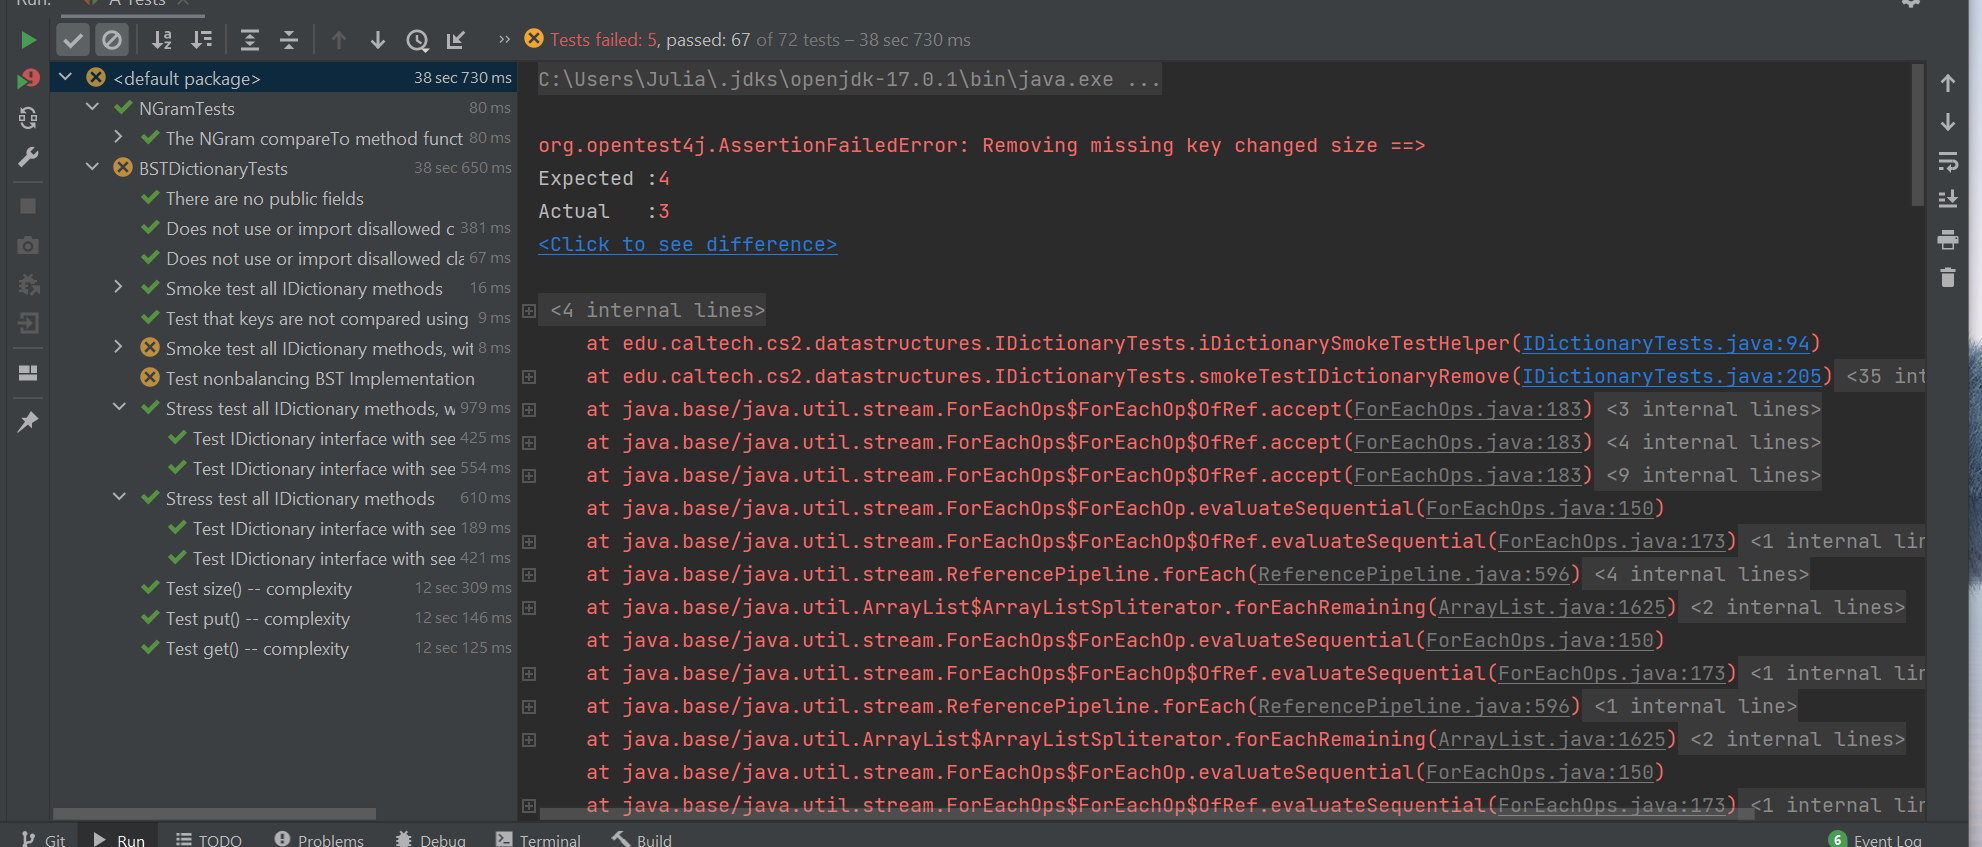1982x847 pixels.
Task: Jump to next failed test arrow
Action: point(378,40)
